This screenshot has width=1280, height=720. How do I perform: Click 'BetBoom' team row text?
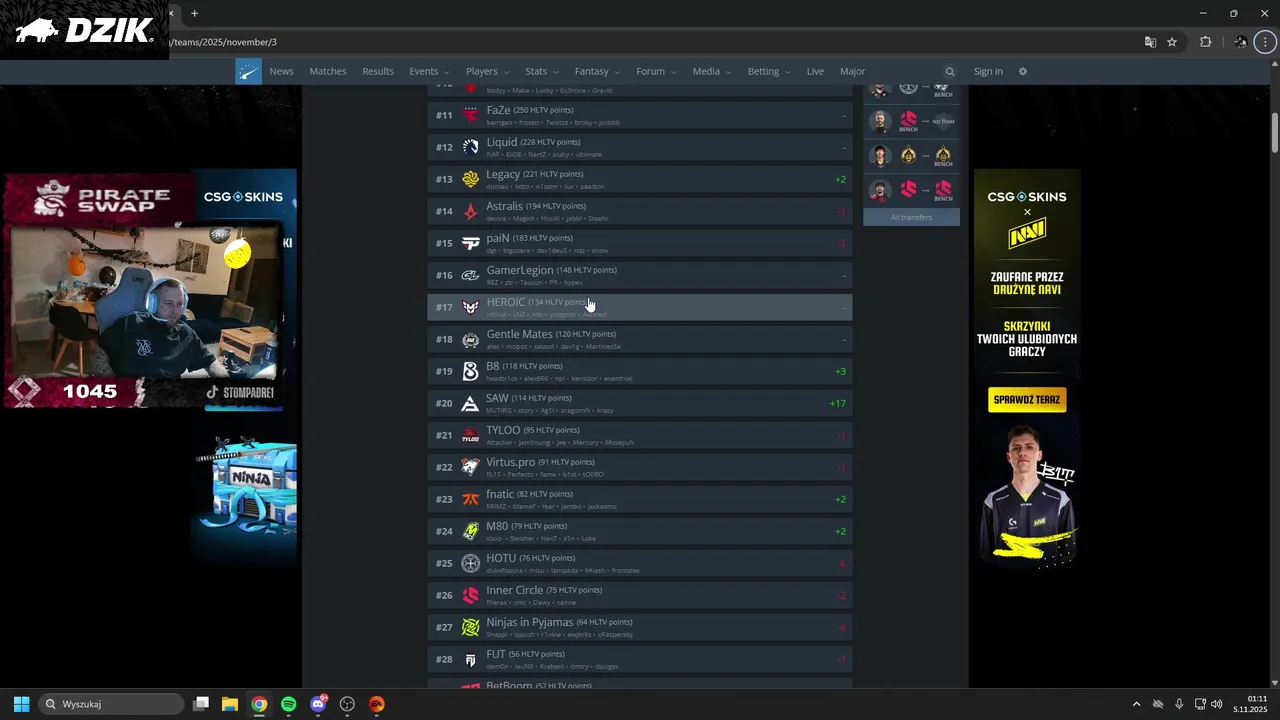tap(509, 686)
